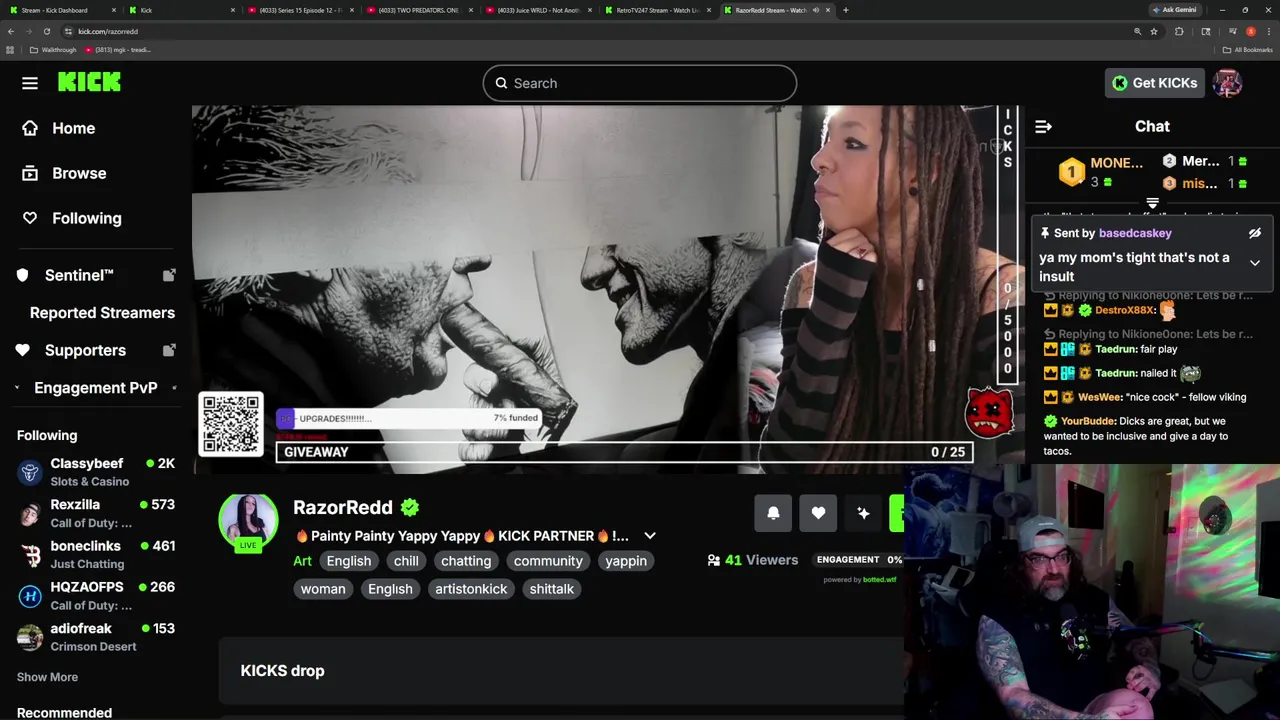Click the Get KICKs button
The image size is (1280, 720).
pos(1154,83)
